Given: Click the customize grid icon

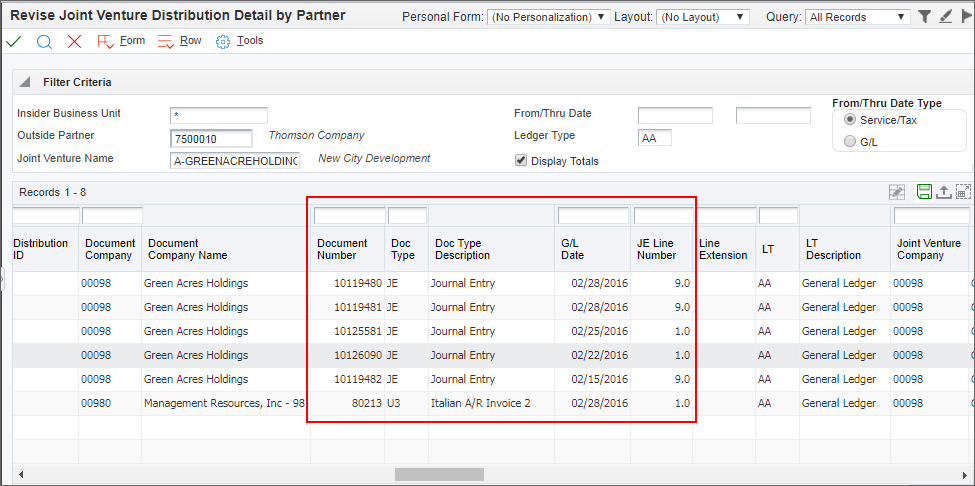Looking at the screenshot, I should click(897, 192).
